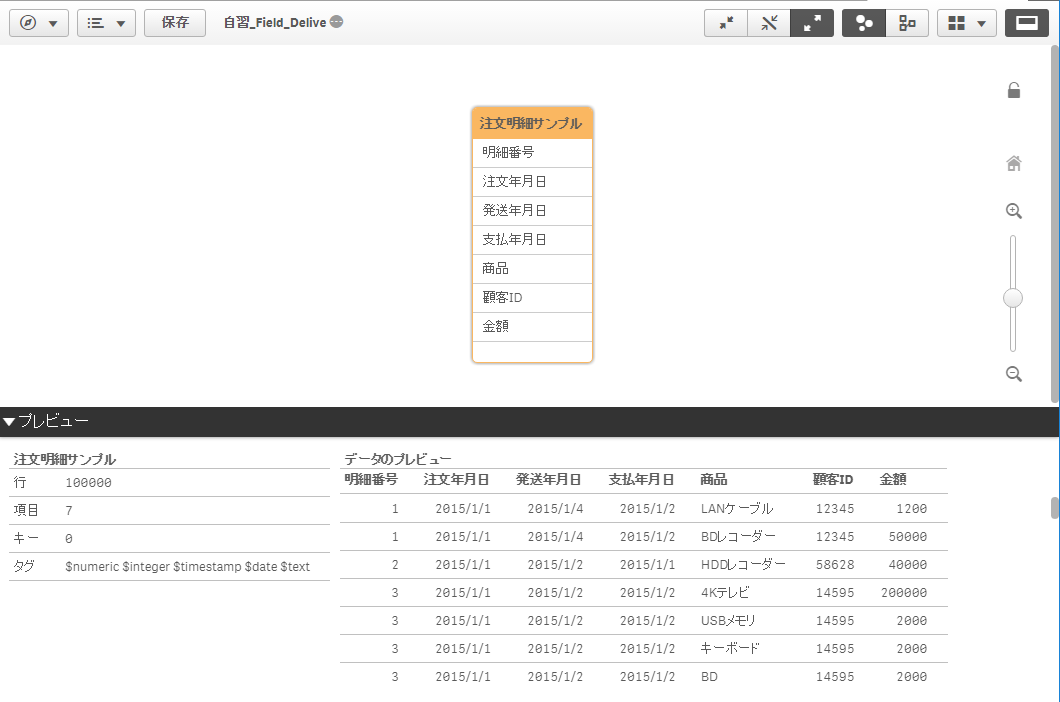
Task: Click the collapse all tables icon
Action: pos(726,23)
